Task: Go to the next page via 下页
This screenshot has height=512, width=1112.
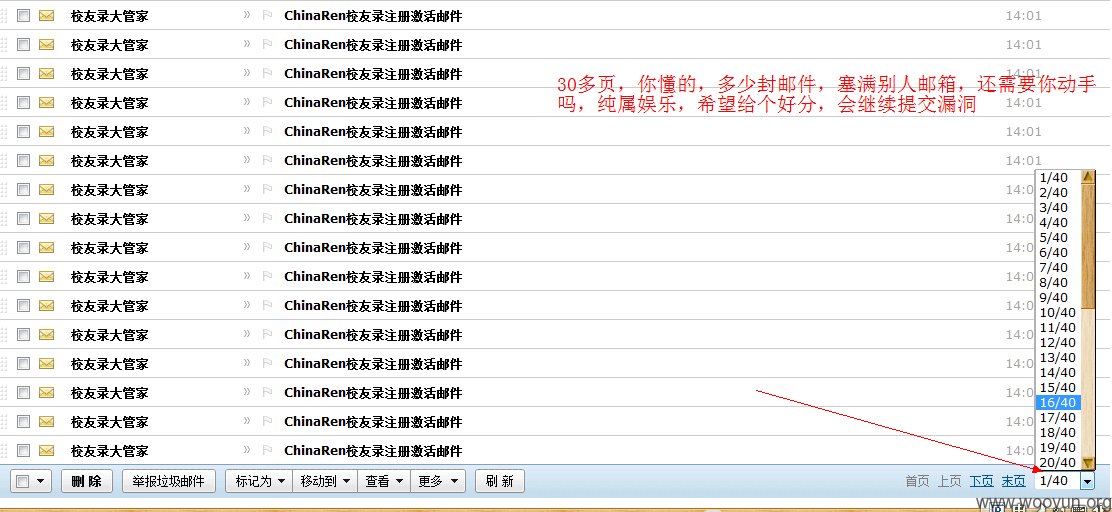Action: (982, 481)
